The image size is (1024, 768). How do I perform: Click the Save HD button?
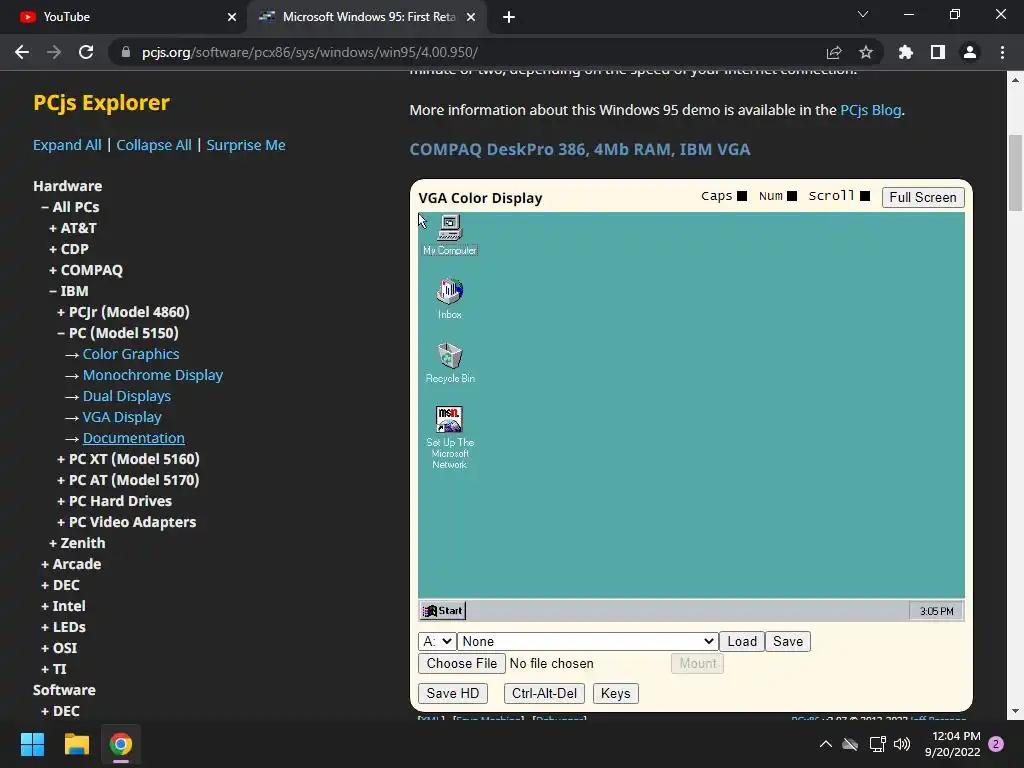pos(453,694)
